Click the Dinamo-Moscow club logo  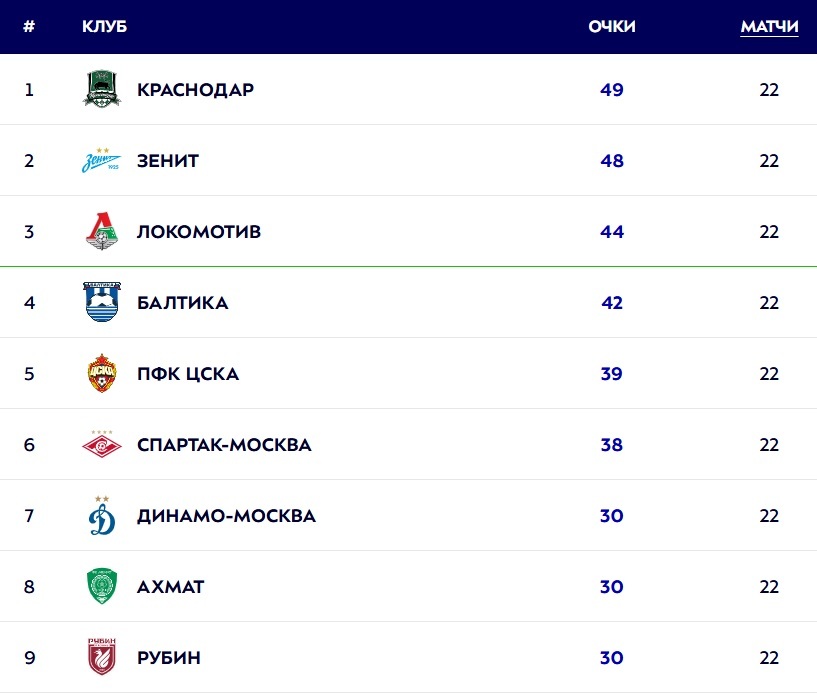point(101,515)
